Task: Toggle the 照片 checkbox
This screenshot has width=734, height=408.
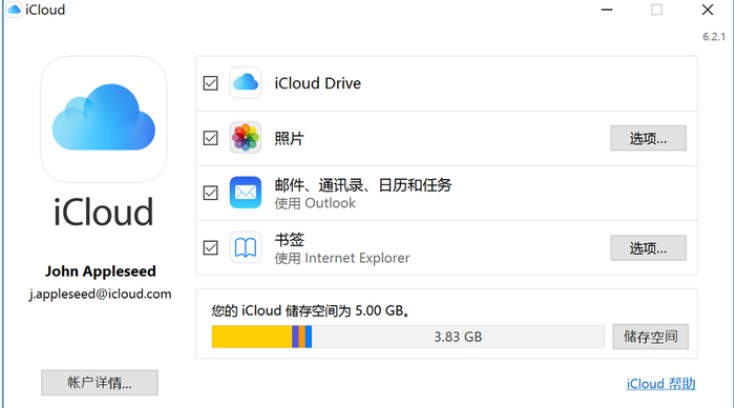Action: coord(210,138)
